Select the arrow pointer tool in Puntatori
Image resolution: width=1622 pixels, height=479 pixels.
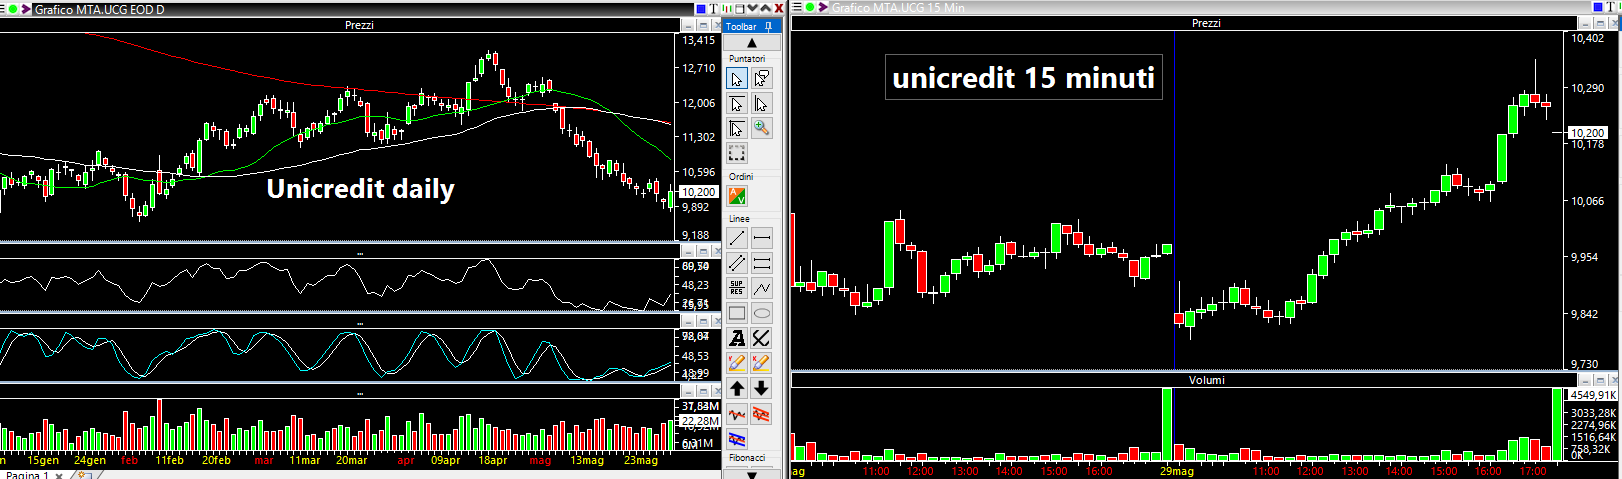tap(737, 79)
